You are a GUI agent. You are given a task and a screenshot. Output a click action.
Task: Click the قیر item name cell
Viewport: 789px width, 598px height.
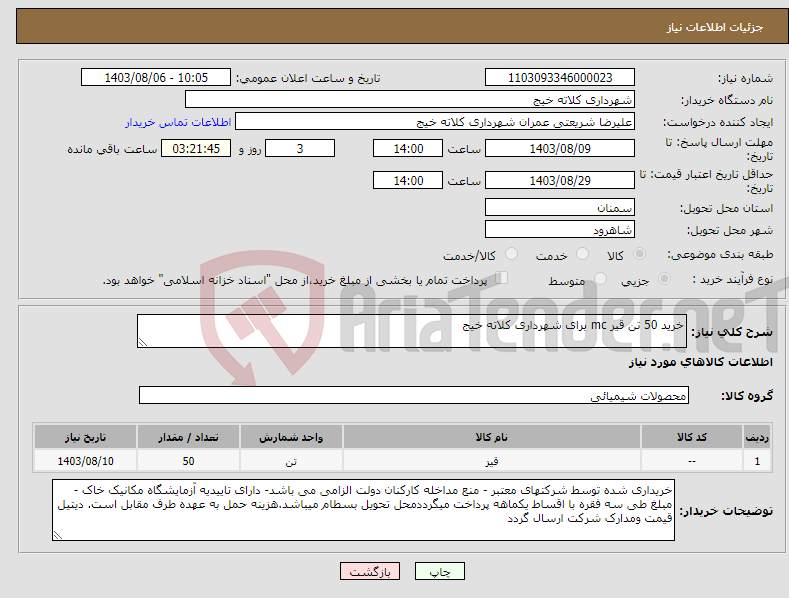pos(492,461)
